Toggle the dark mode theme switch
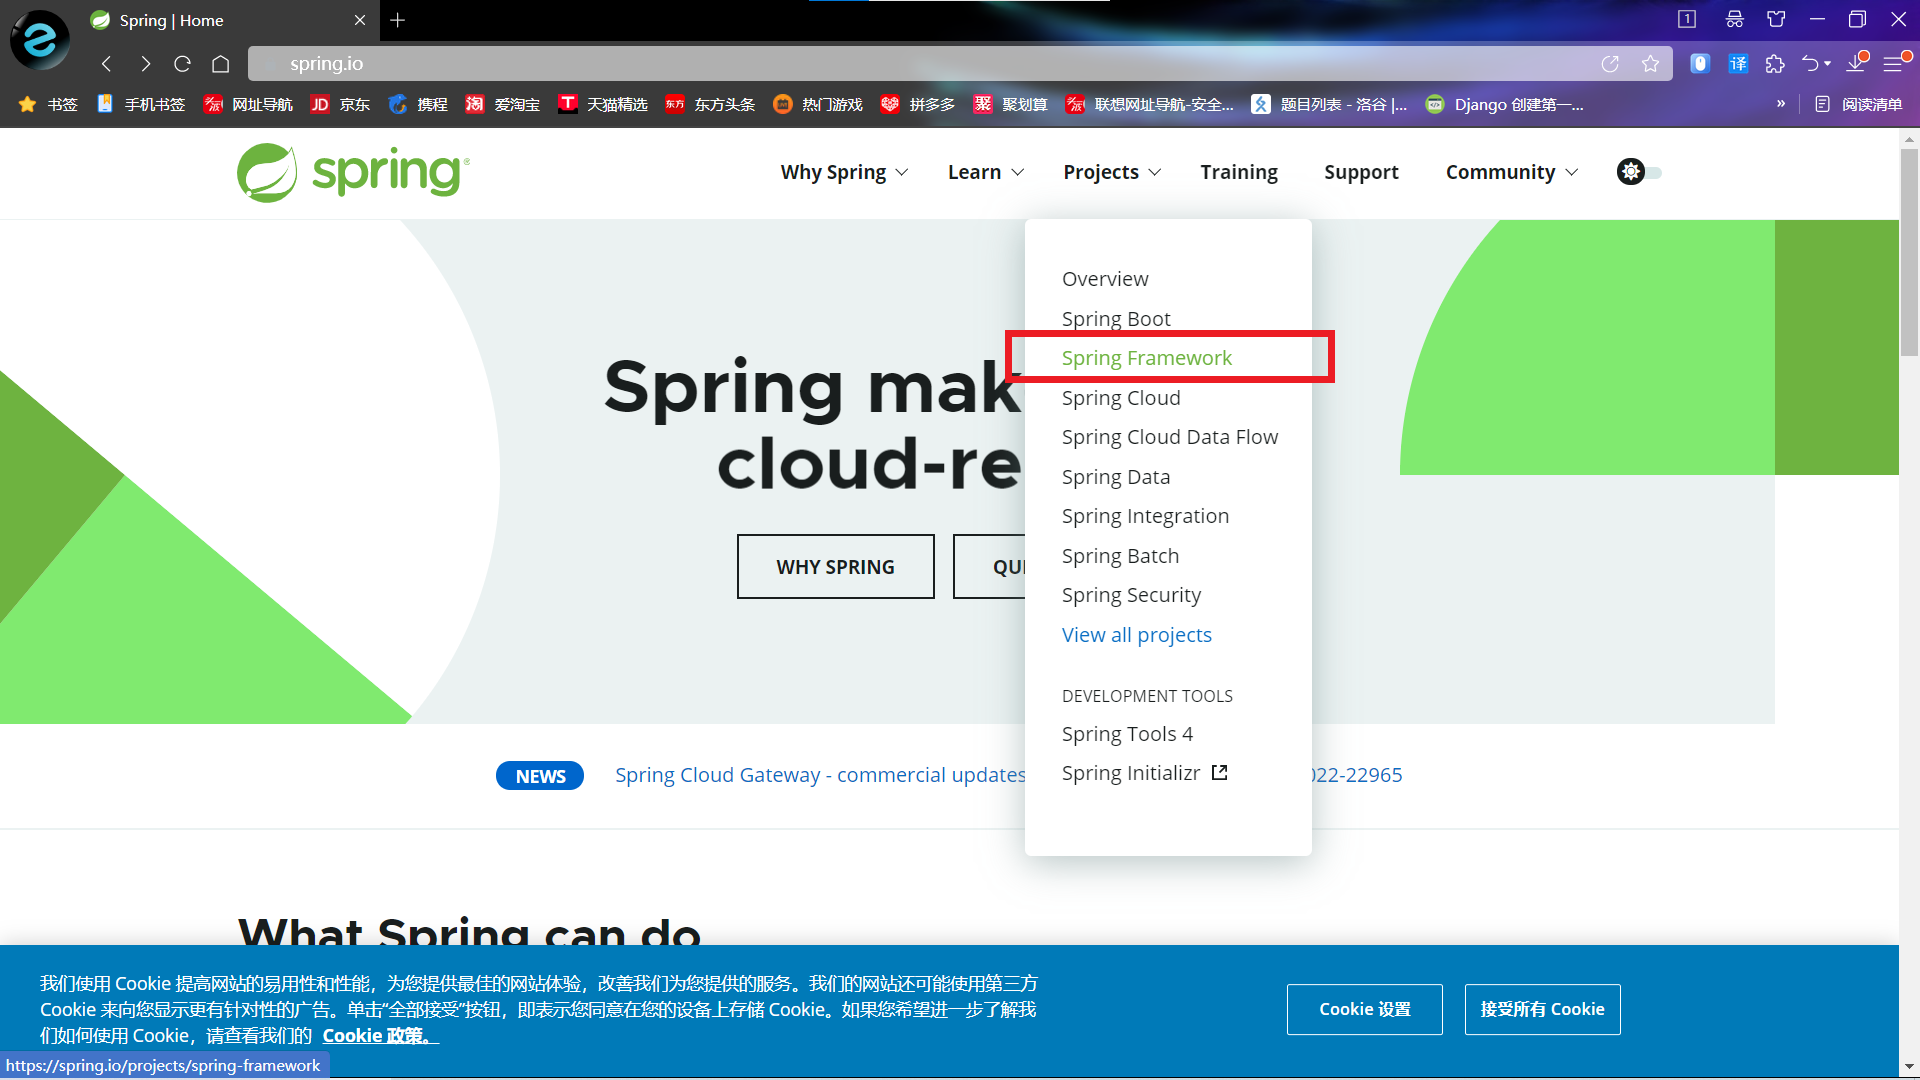The image size is (1920, 1080). click(1639, 172)
